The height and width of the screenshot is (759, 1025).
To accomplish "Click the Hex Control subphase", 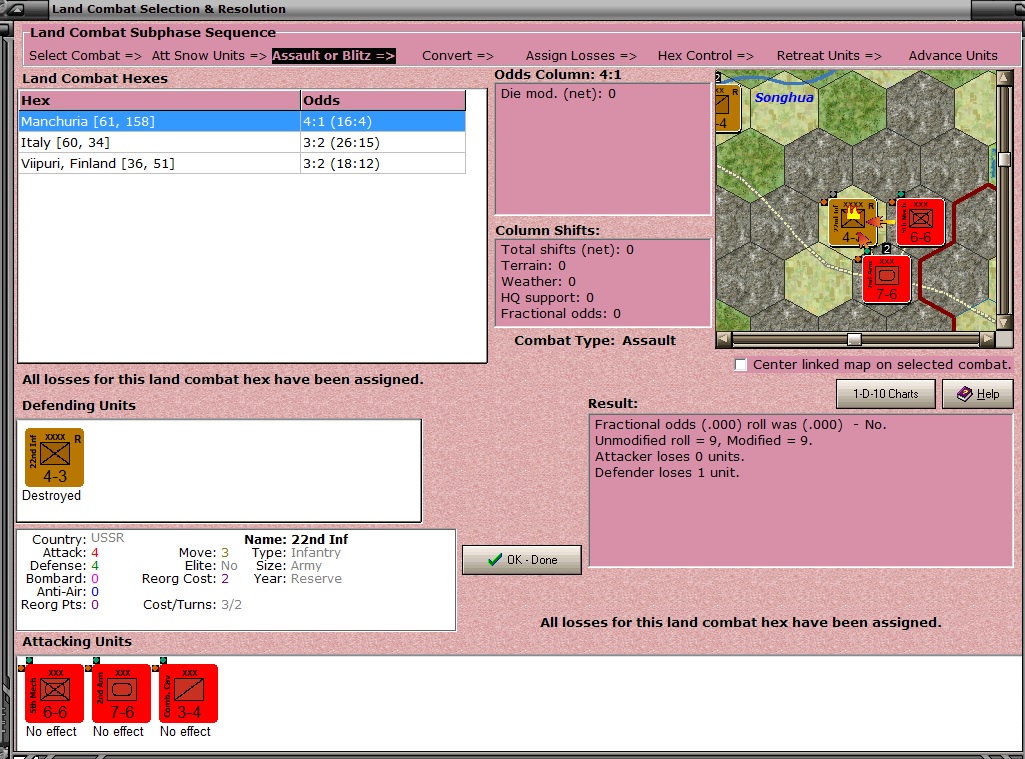I will (705, 56).
